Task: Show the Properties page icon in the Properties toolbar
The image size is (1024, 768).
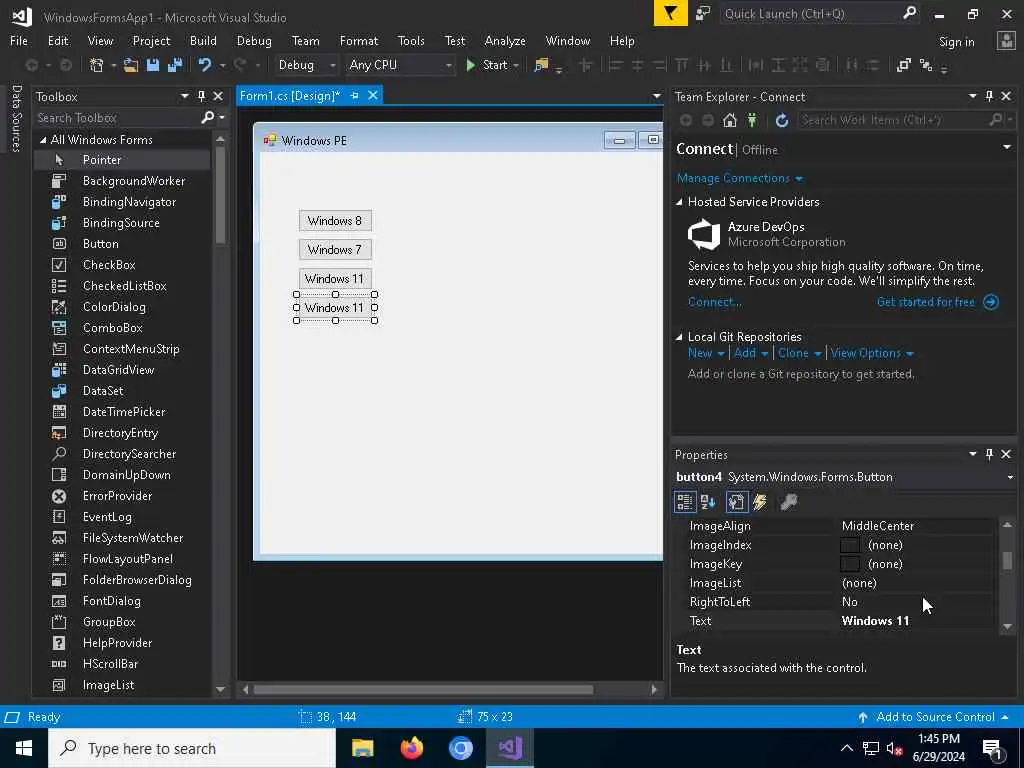Action: 736,502
